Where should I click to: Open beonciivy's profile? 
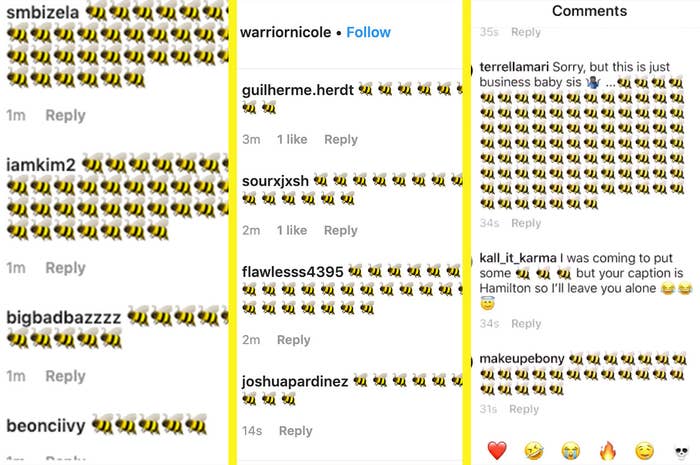[46, 426]
